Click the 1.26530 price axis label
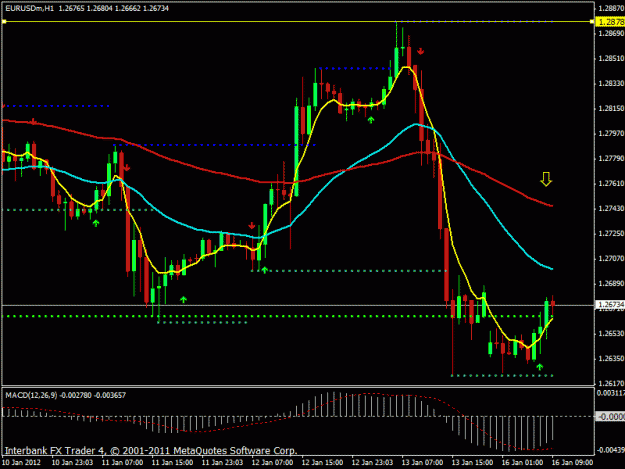The width and height of the screenshot is (625, 469). (611, 334)
